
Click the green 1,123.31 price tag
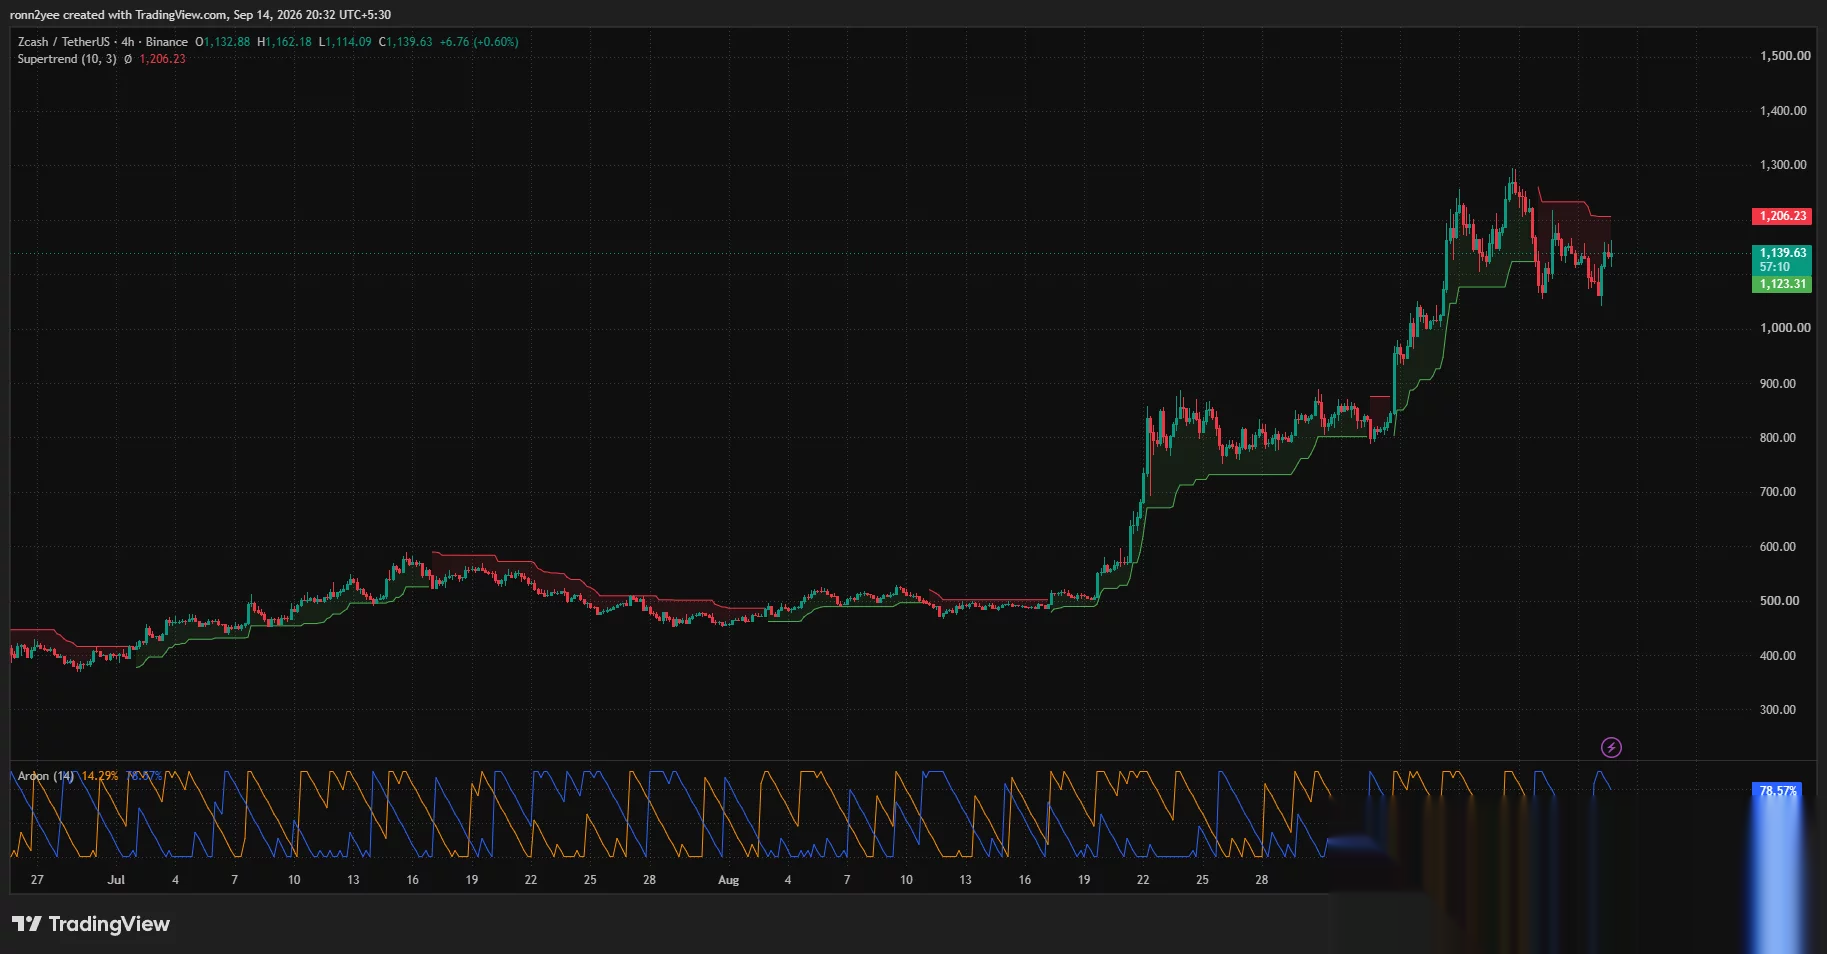tap(1782, 284)
